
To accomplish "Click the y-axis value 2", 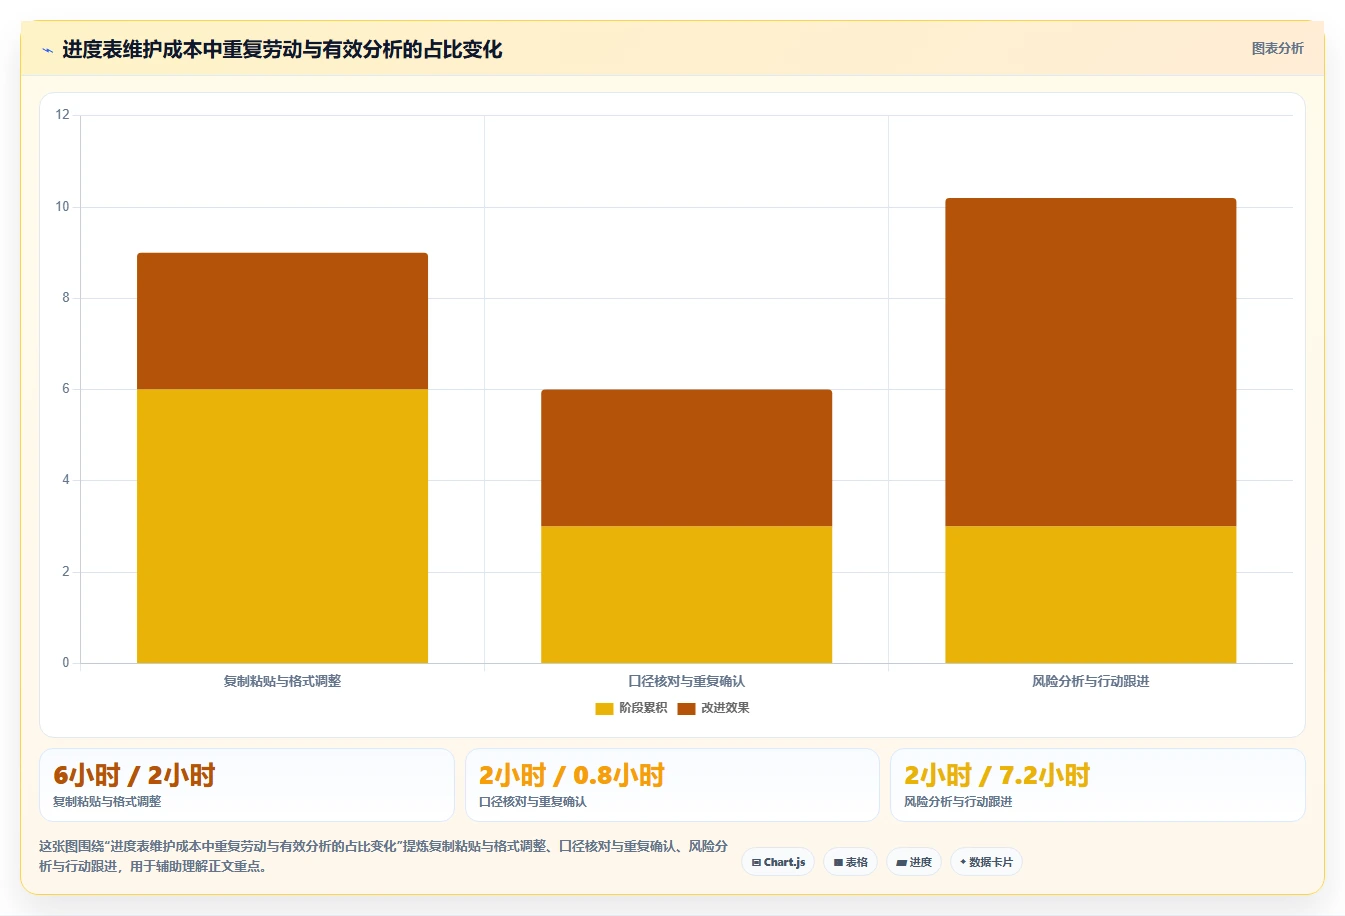I will point(66,572).
